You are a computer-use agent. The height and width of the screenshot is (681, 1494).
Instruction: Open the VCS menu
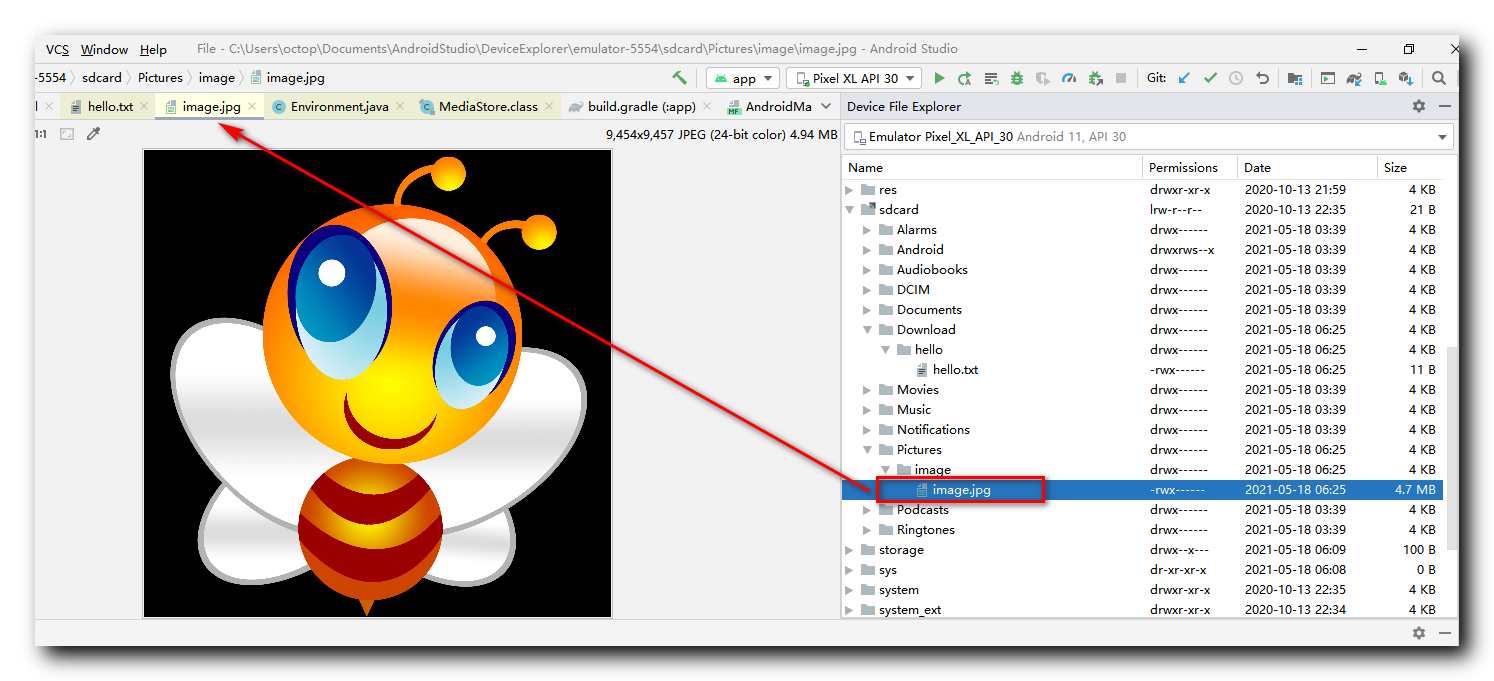[x=57, y=49]
